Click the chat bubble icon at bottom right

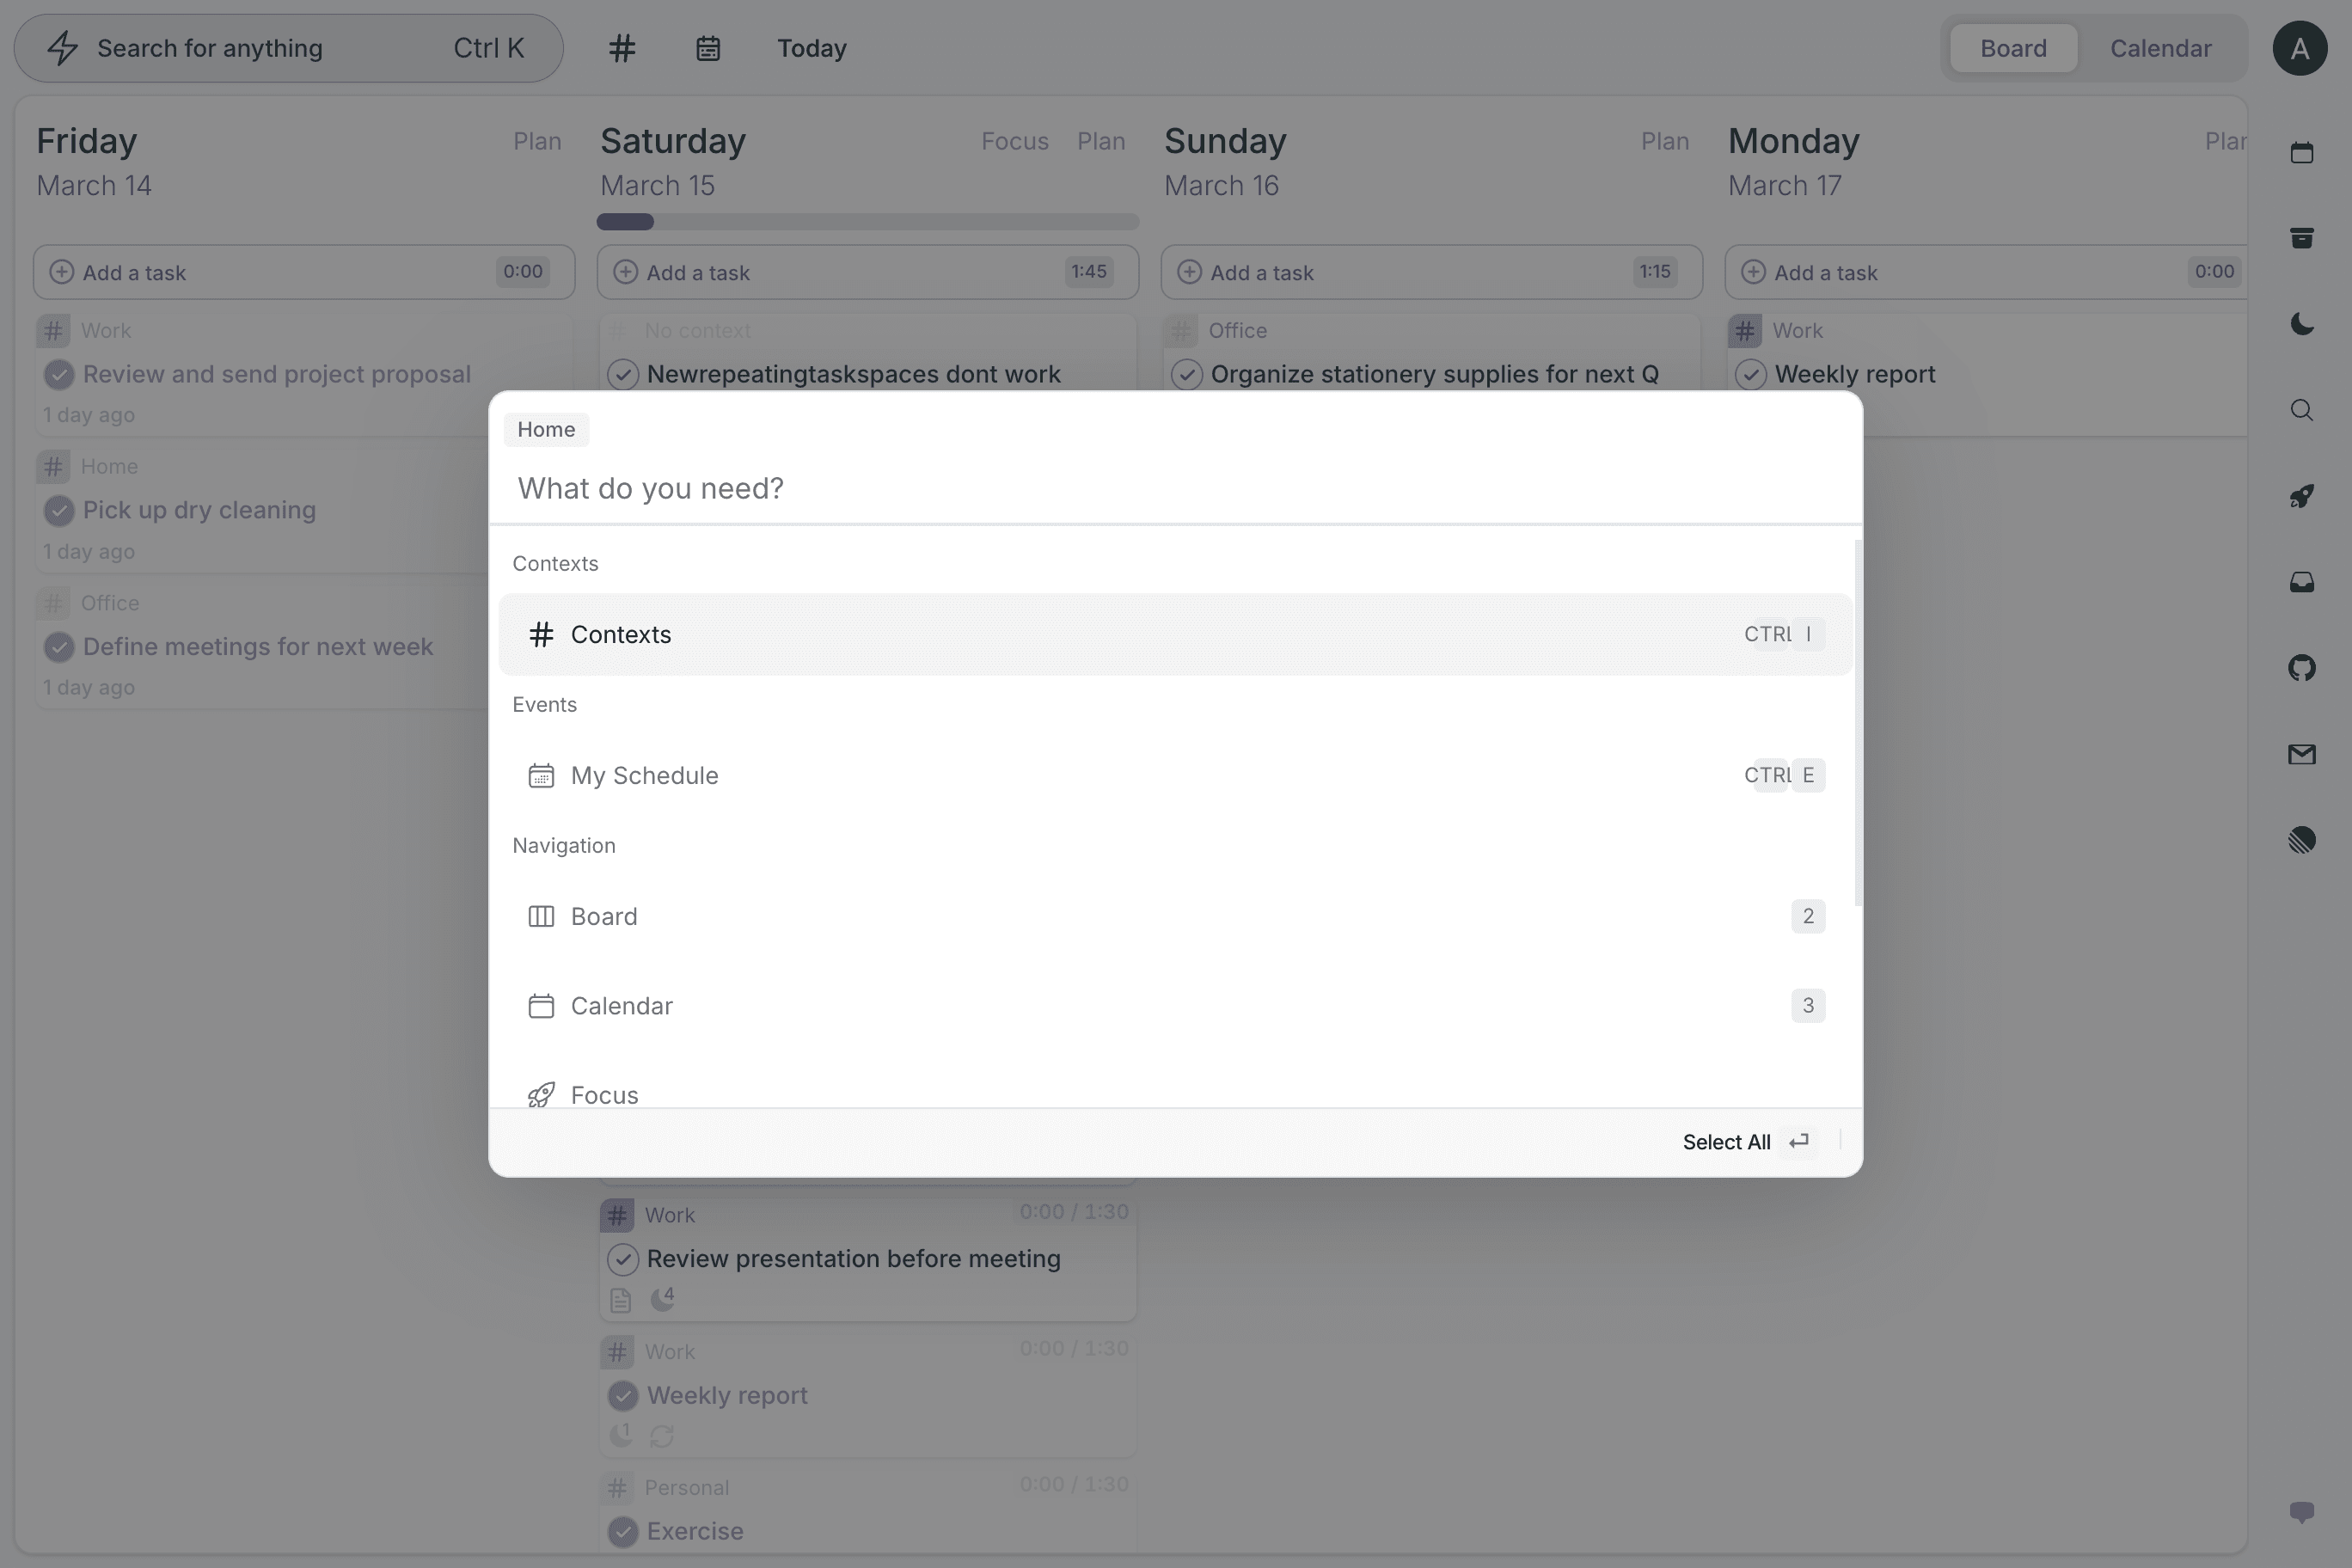2302,1512
